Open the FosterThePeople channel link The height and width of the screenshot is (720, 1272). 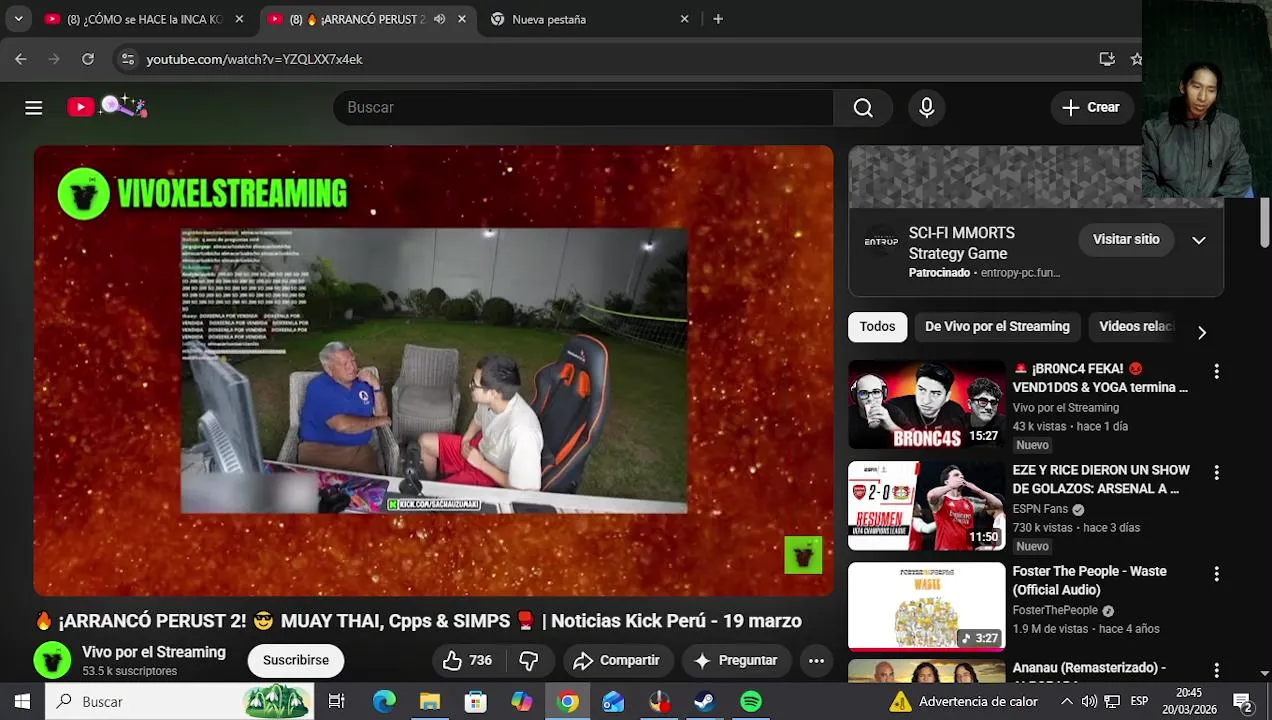point(1055,610)
